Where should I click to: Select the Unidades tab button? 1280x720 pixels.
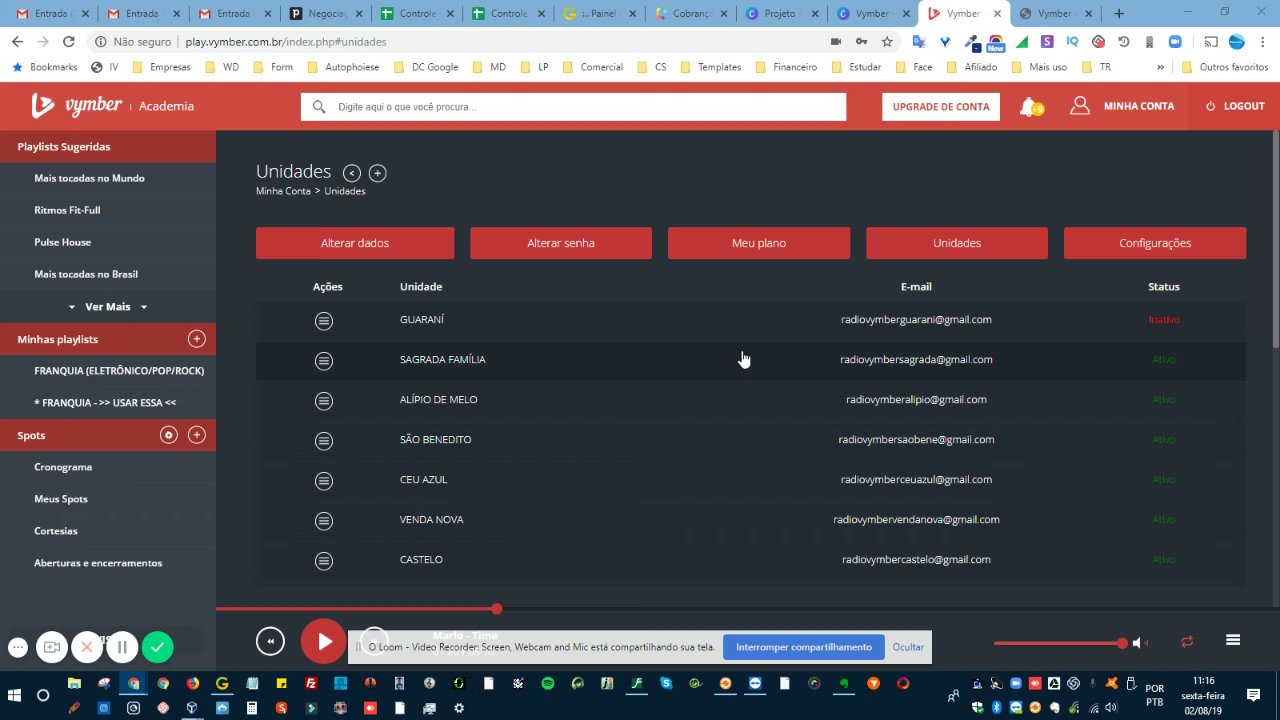(957, 243)
